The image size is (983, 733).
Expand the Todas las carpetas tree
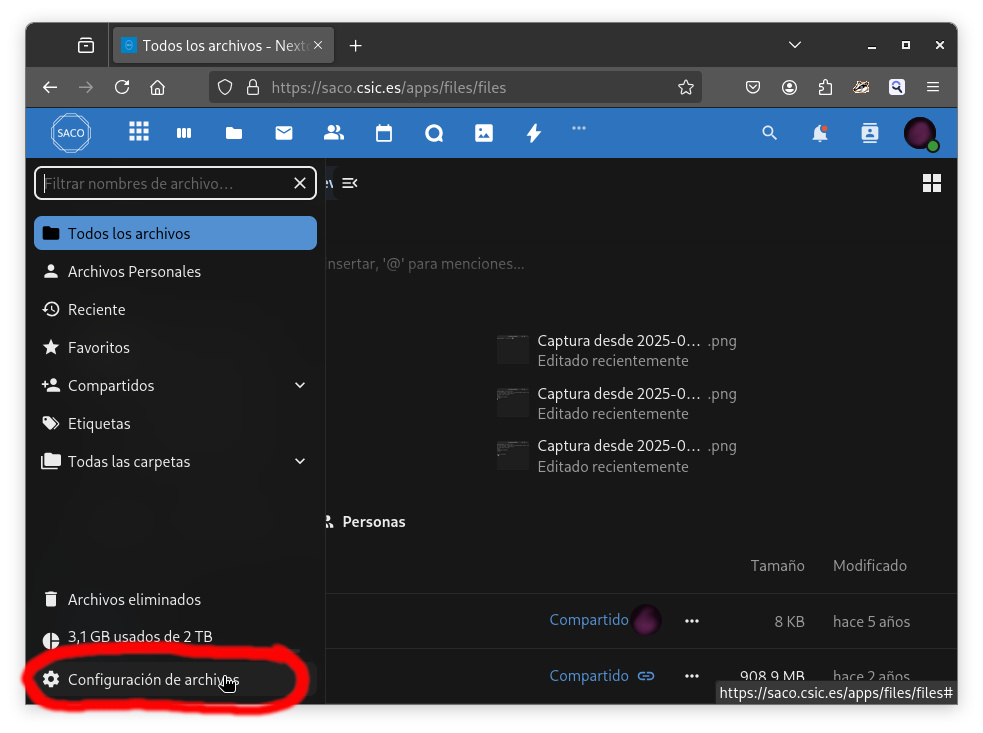coord(300,462)
